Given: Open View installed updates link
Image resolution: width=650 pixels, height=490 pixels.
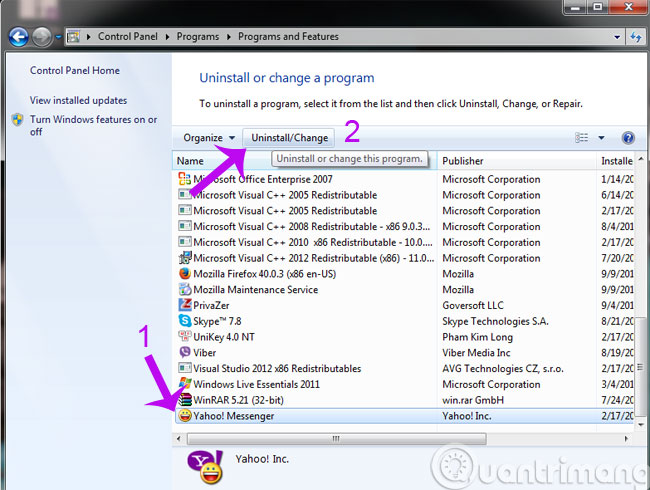Looking at the screenshot, I should [x=78, y=100].
